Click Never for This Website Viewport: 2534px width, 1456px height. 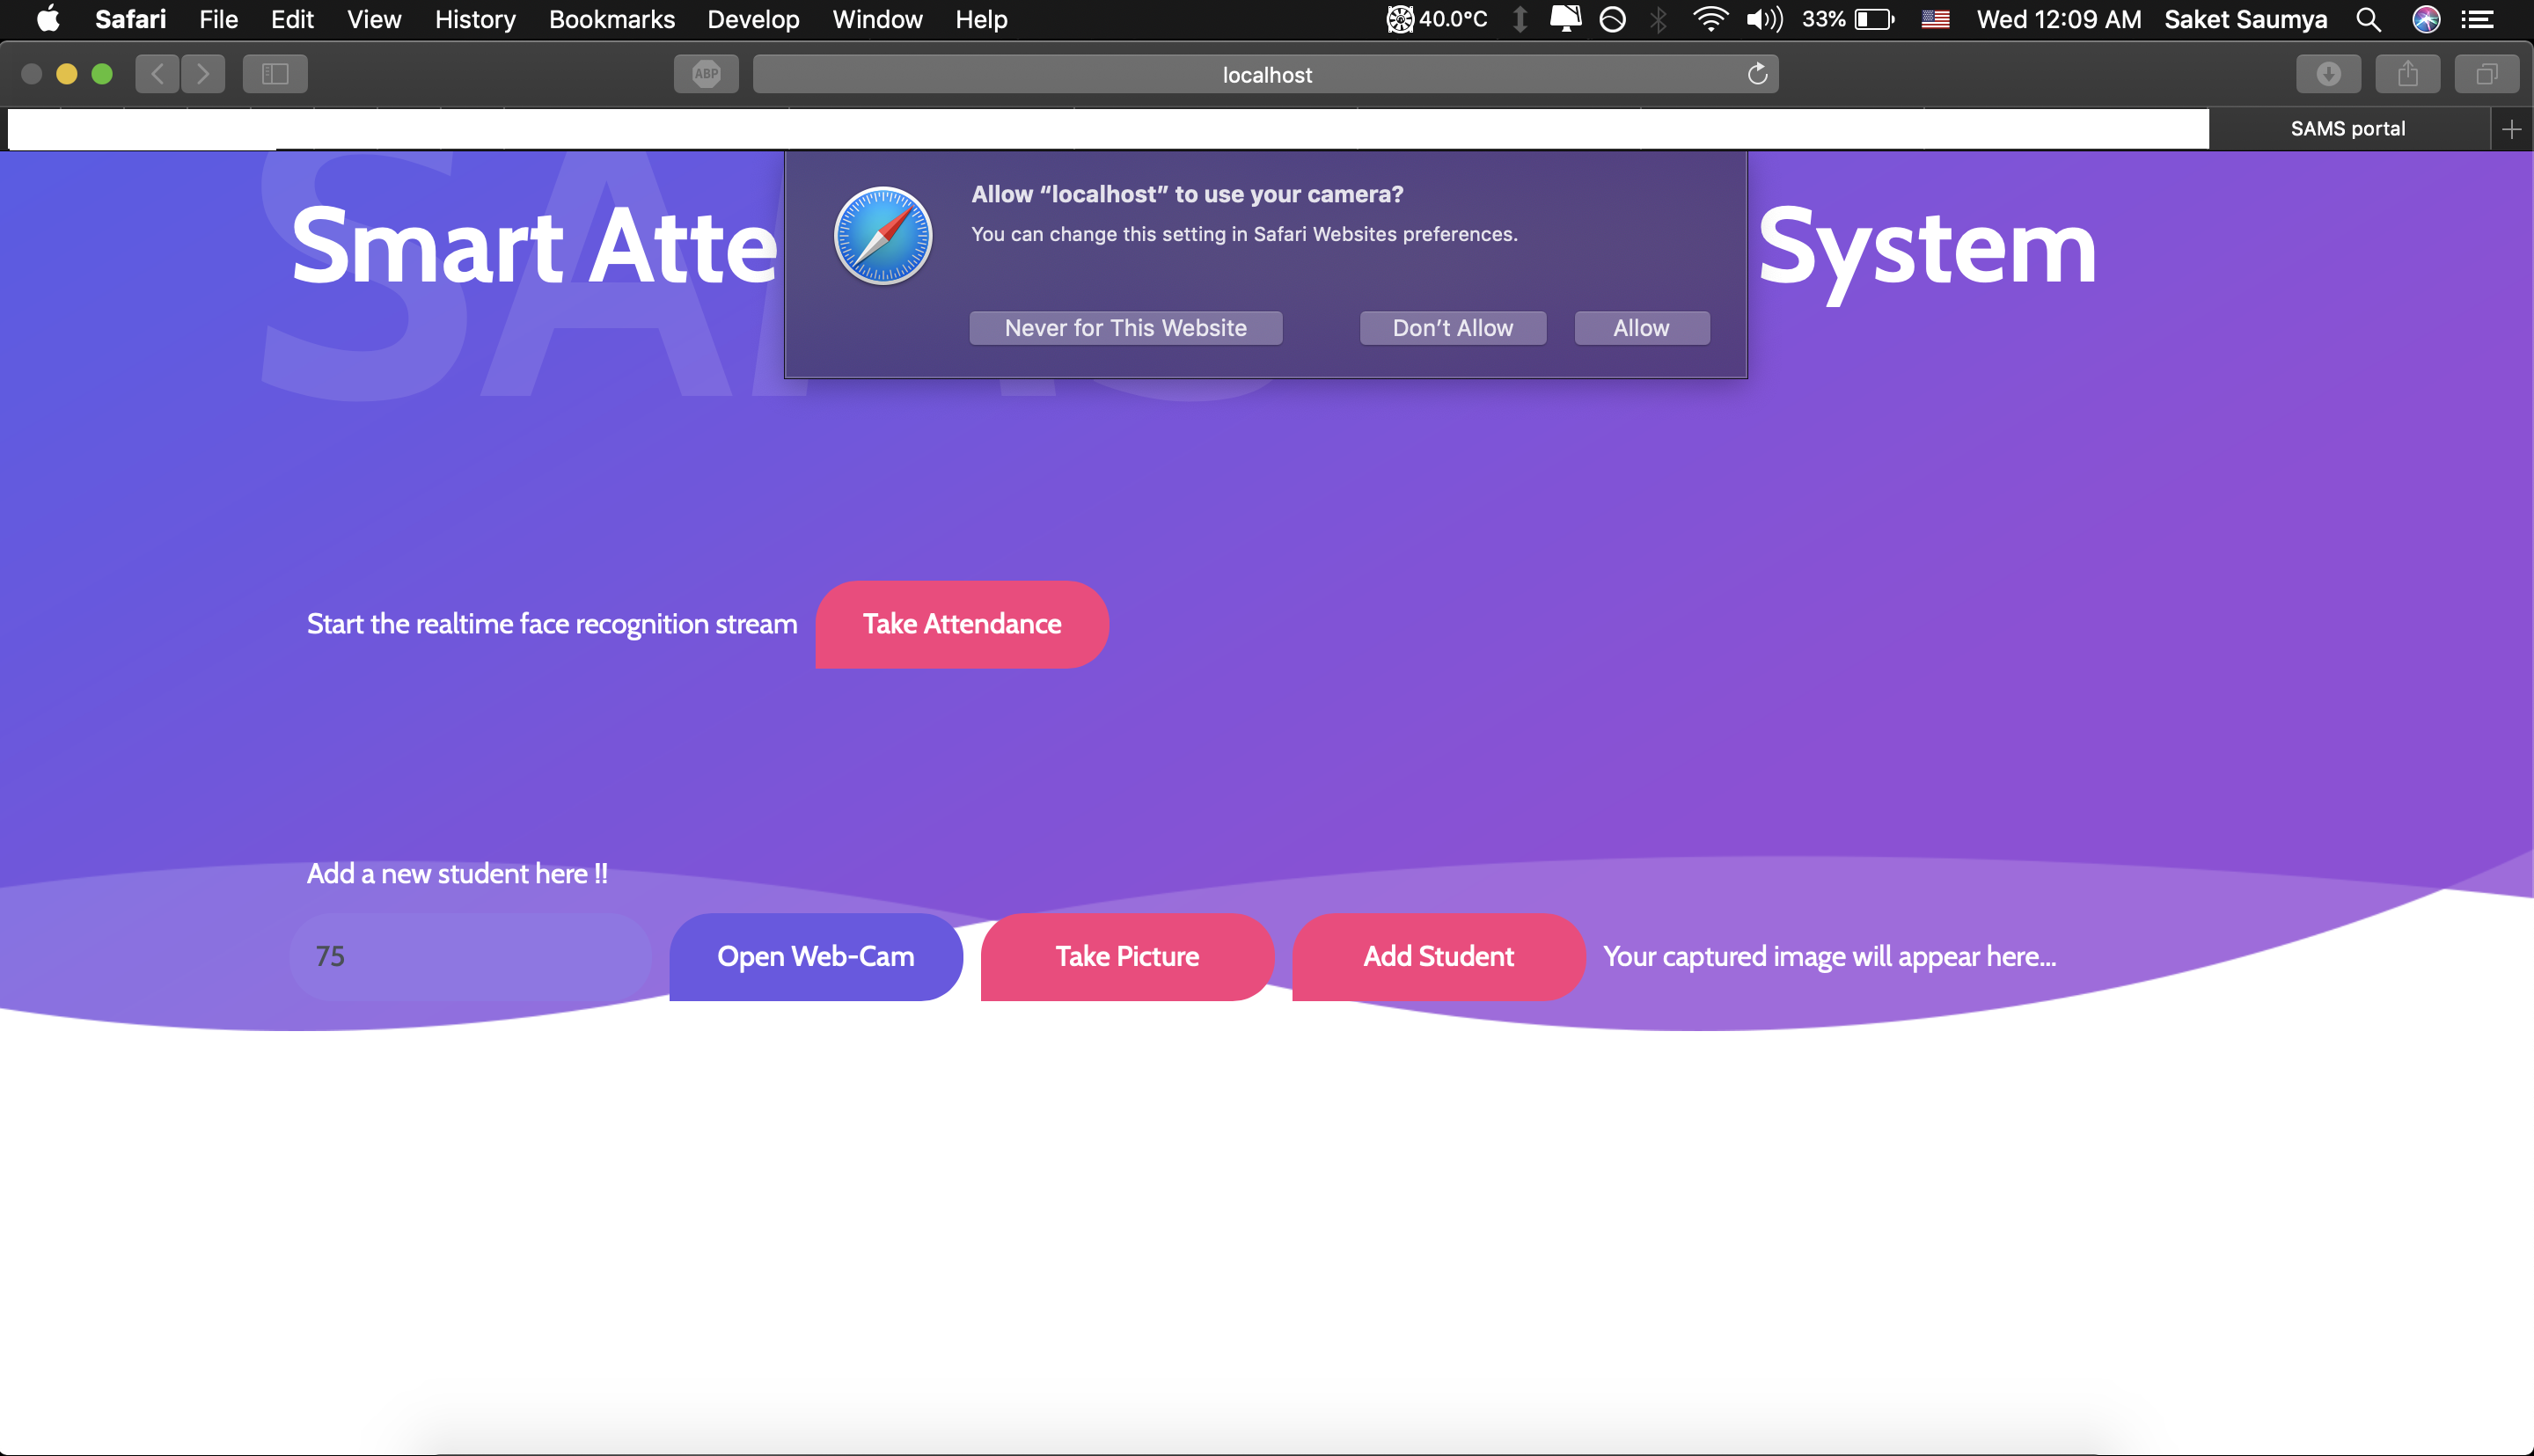1125,328
